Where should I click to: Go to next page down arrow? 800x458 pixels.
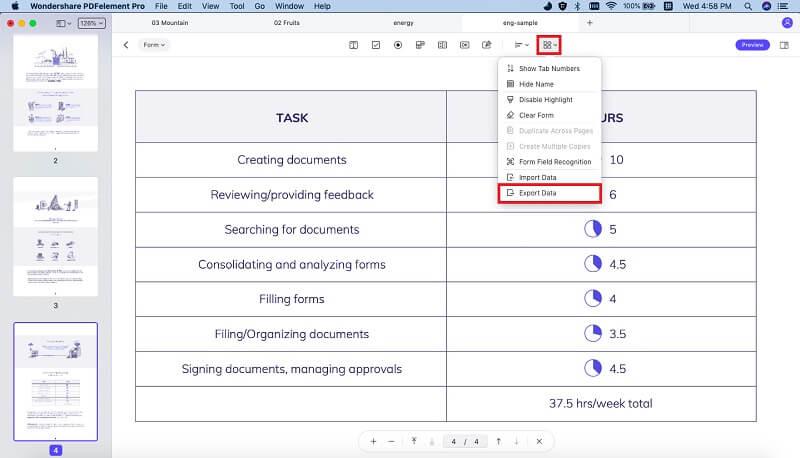pos(516,442)
